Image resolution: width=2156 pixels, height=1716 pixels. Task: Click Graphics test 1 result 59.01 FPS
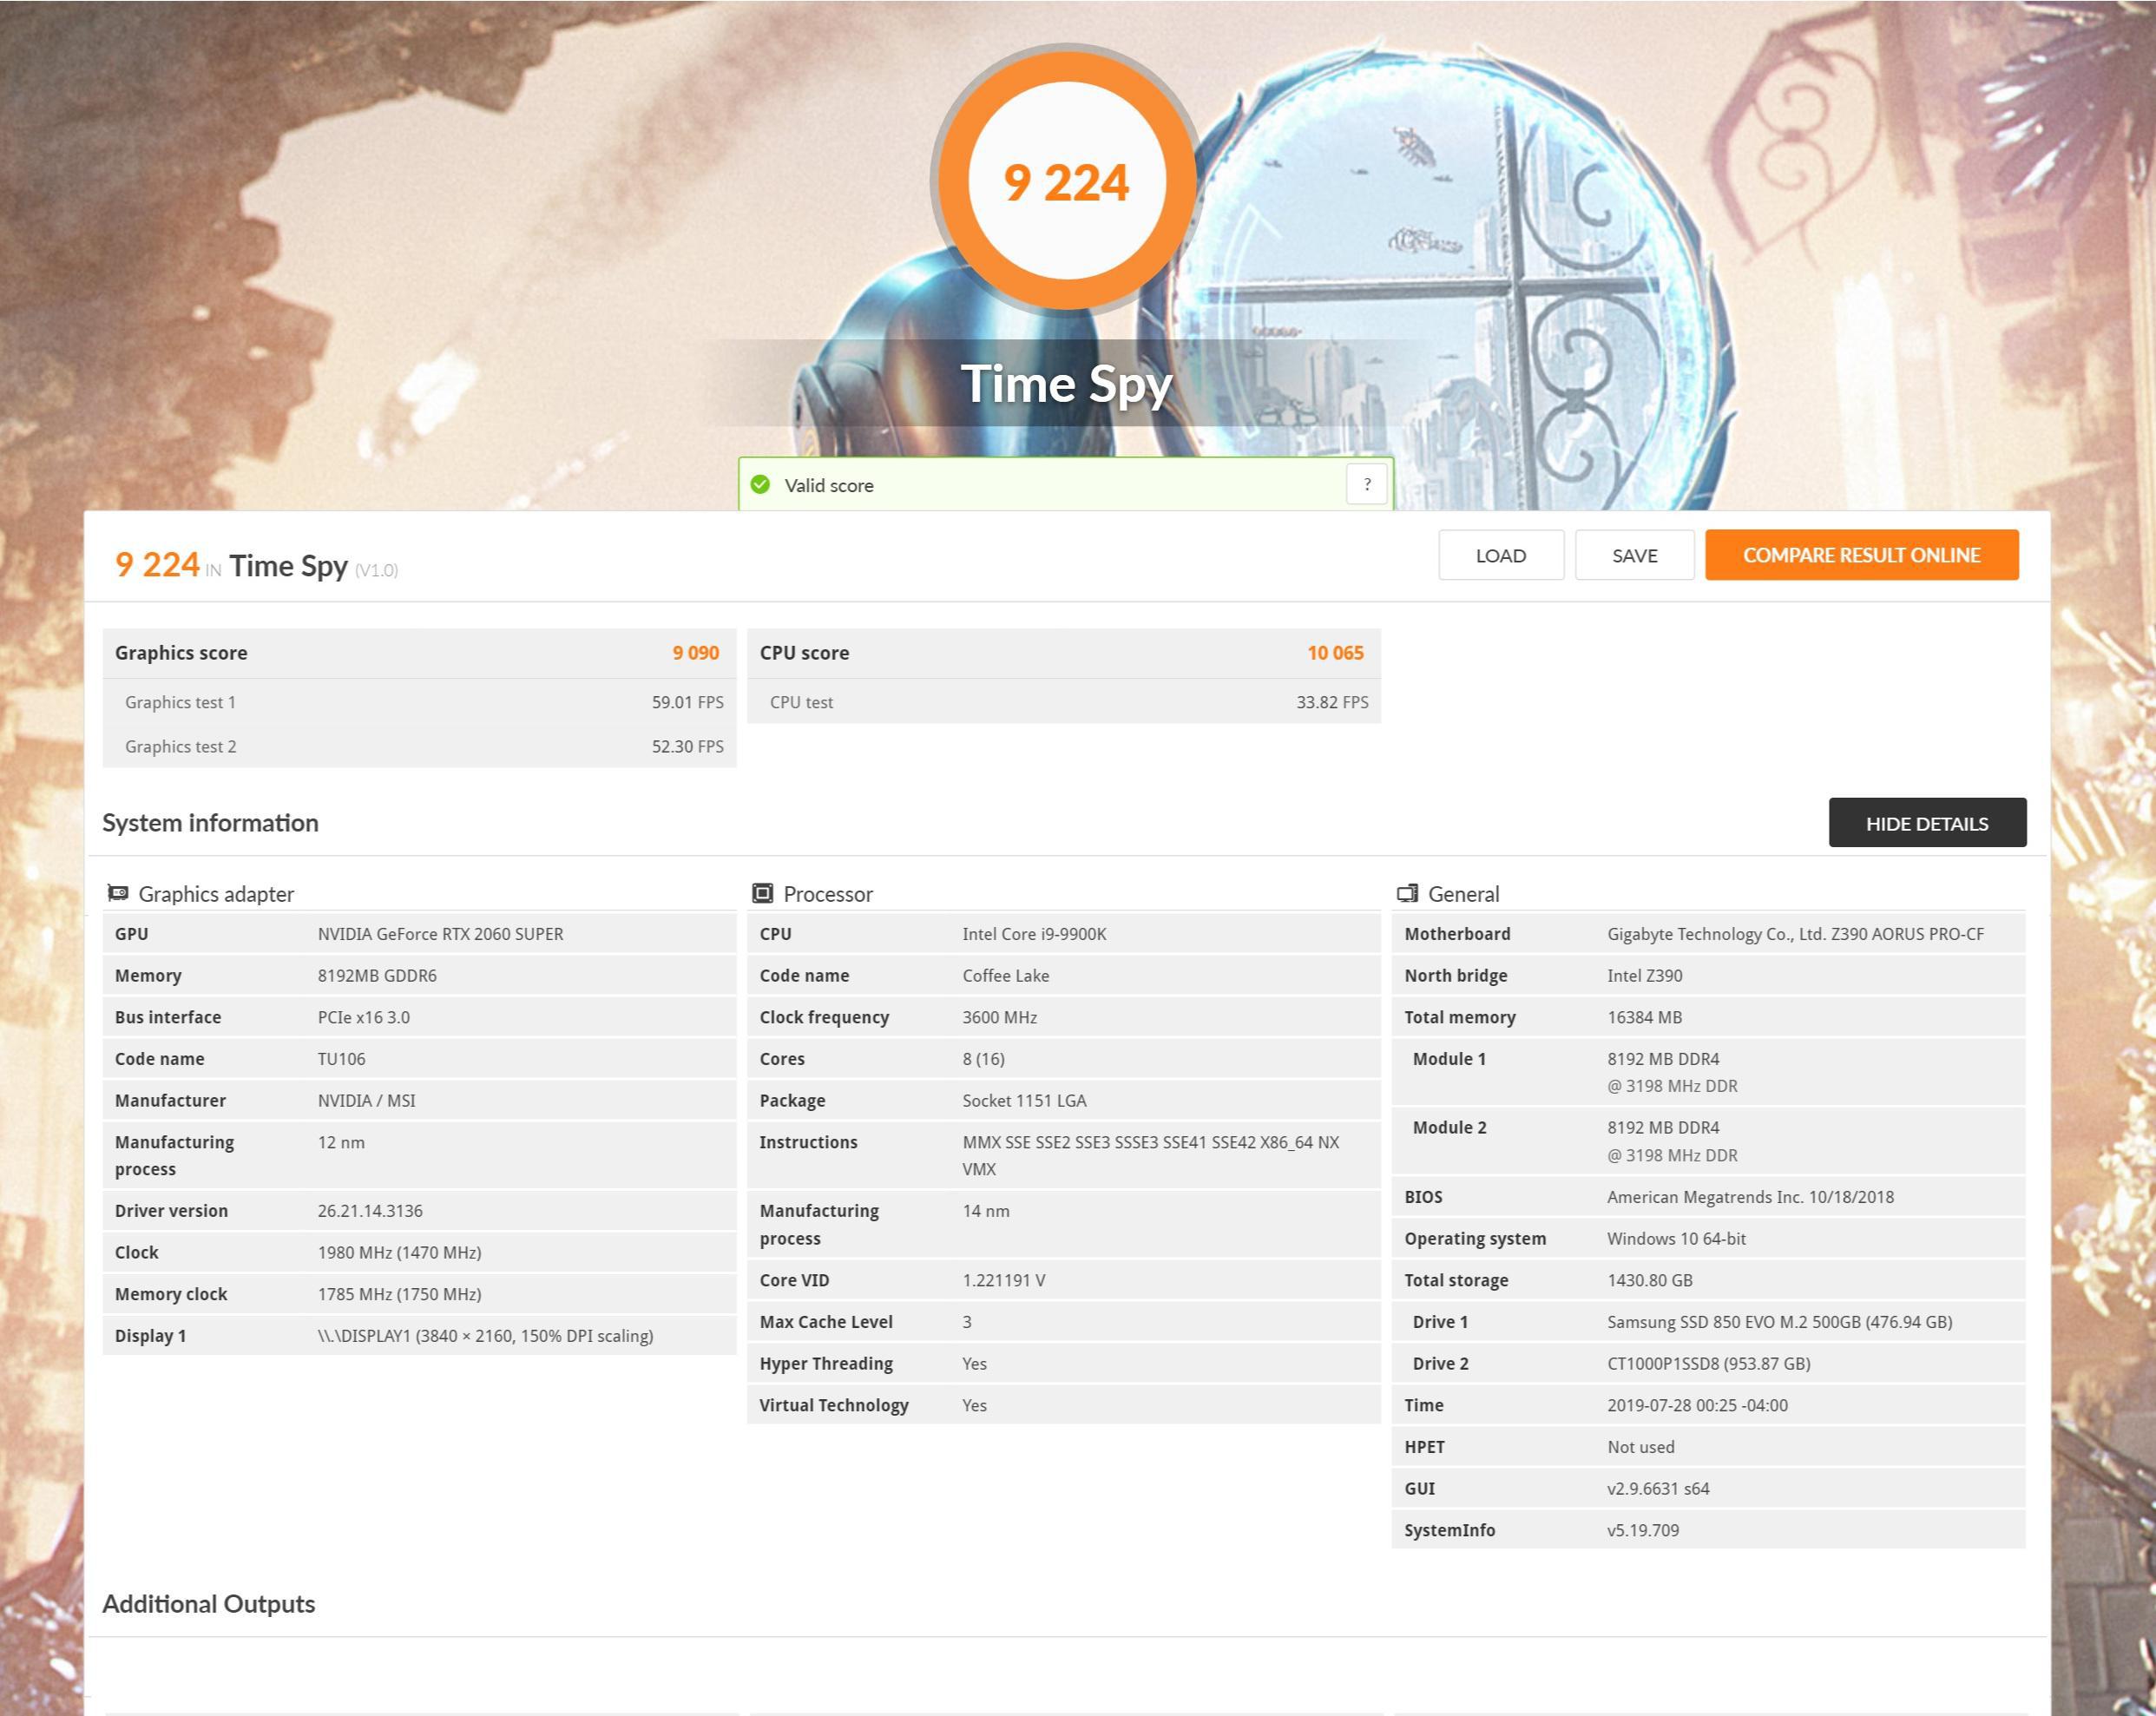(687, 702)
